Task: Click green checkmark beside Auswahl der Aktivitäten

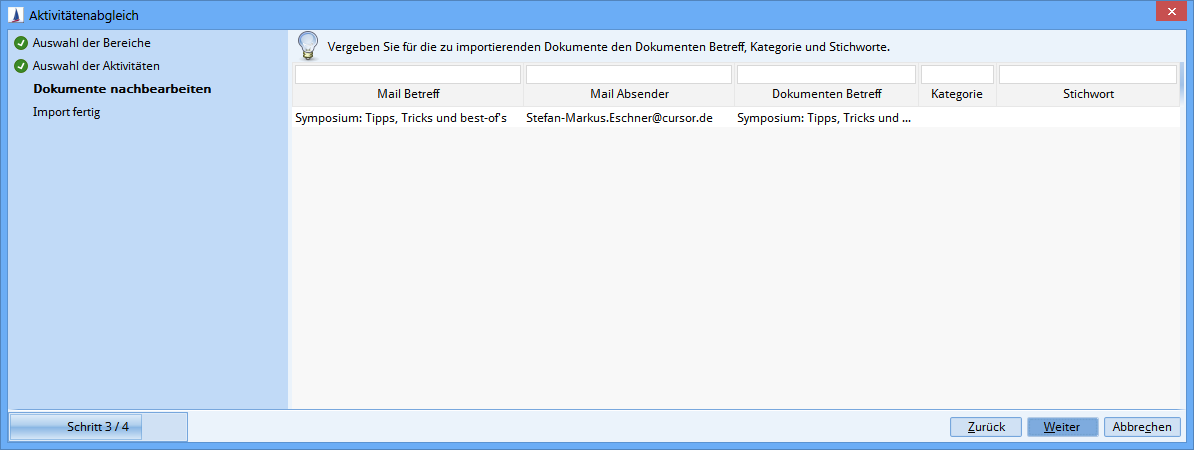Action: click(x=20, y=66)
